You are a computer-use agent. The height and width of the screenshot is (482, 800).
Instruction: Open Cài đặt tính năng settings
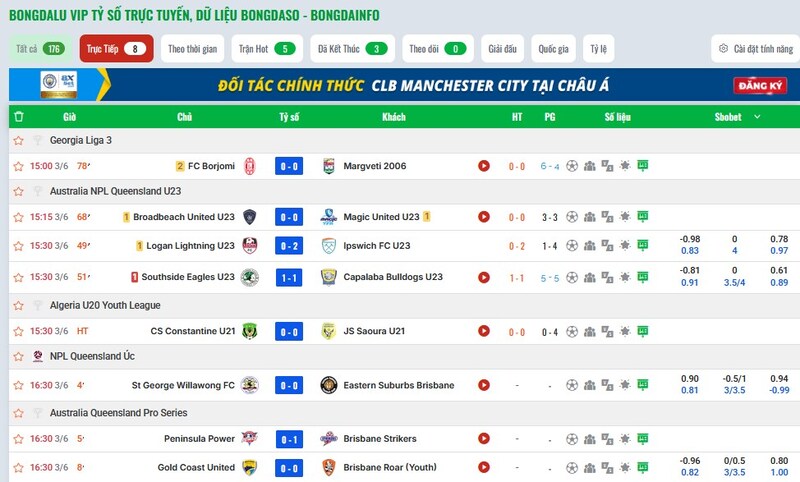pyautogui.click(x=756, y=49)
